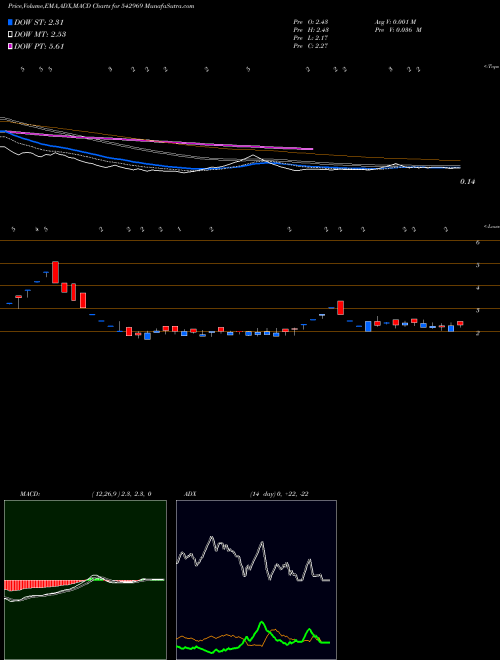Click the 'DOW MT: 2.53' legend label
Screen dimensions: 500x660
point(40,35)
